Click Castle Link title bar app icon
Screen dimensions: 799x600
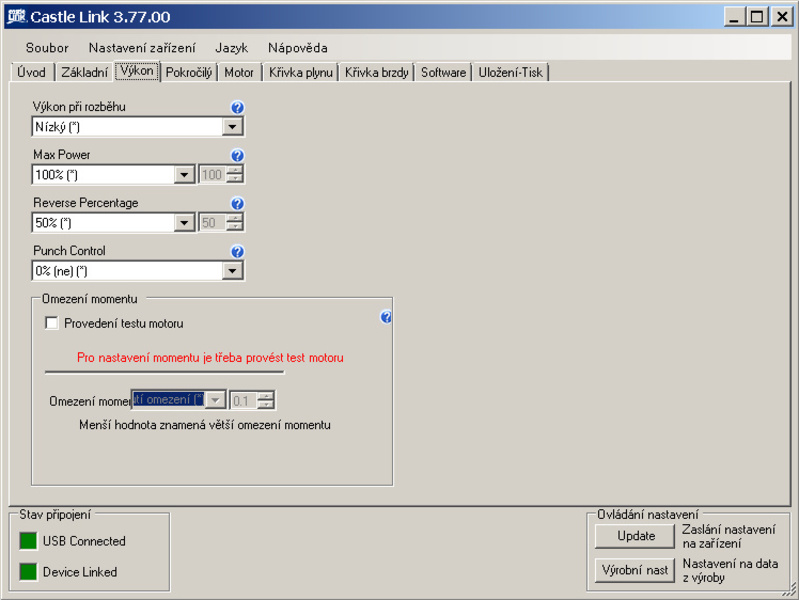16,16
